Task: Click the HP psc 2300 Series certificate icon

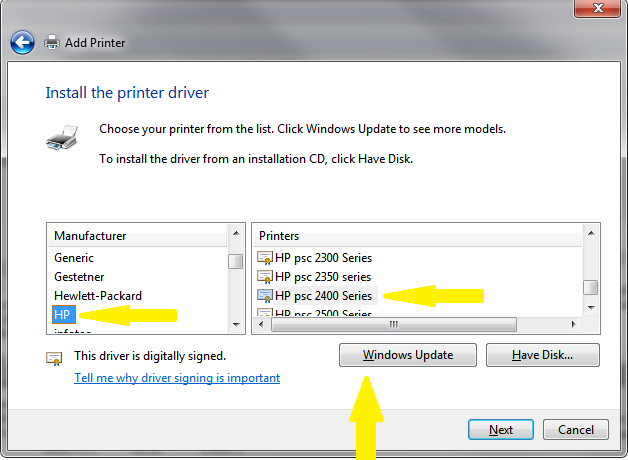Action: tap(265, 258)
